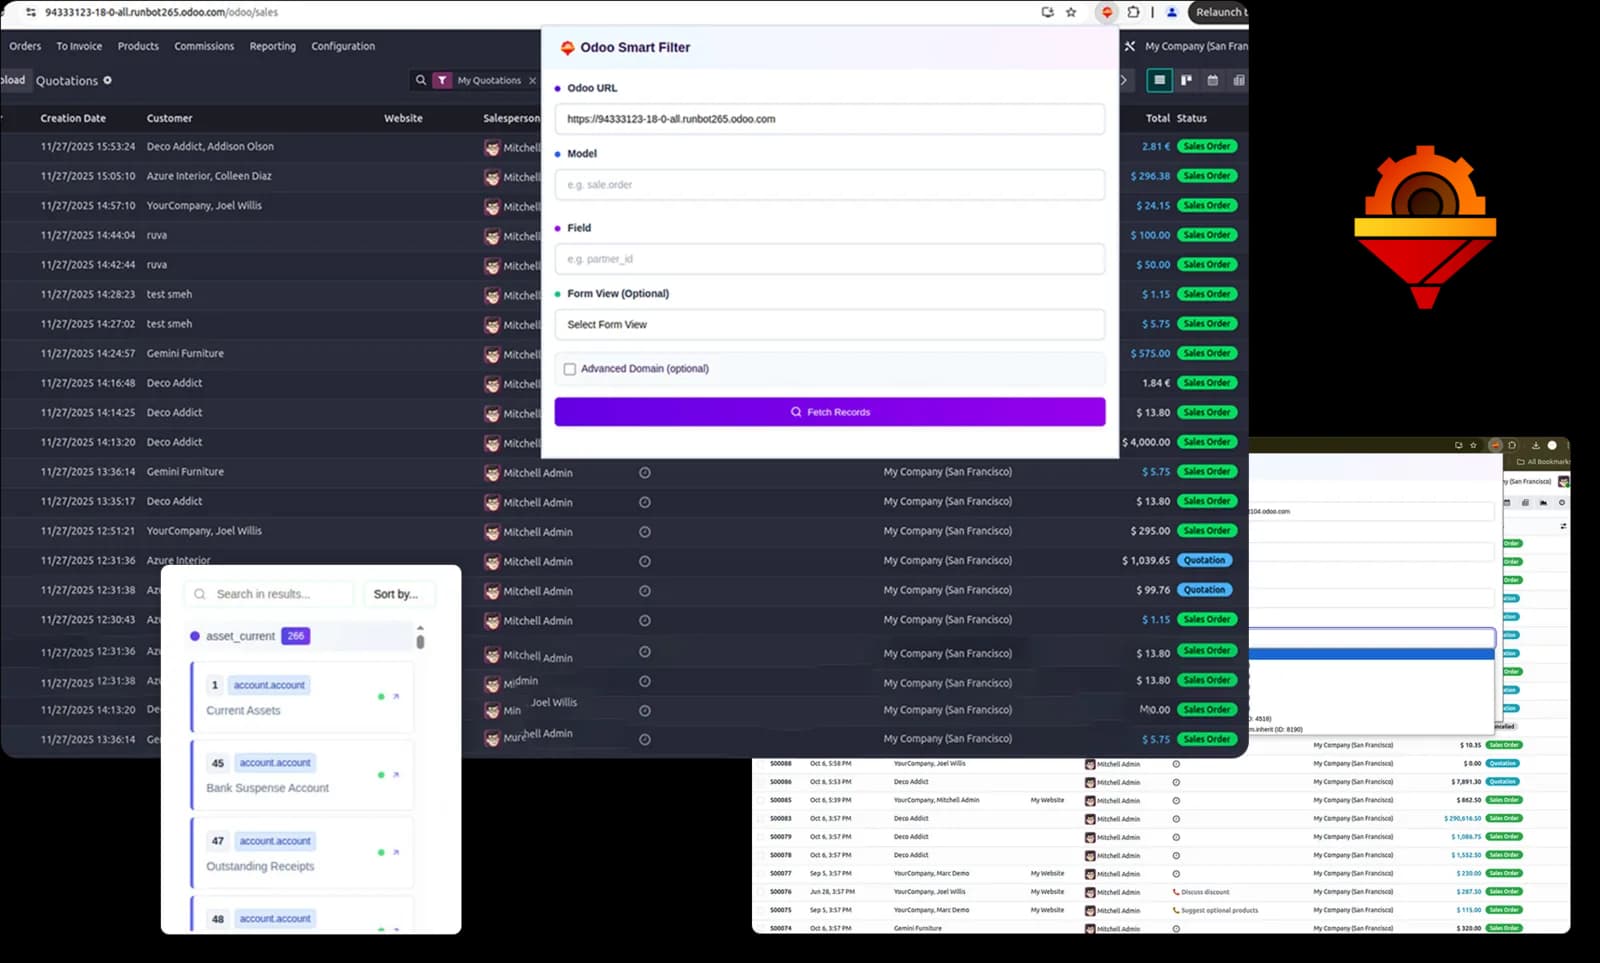Switch to calendar view icon

tap(1213, 80)
